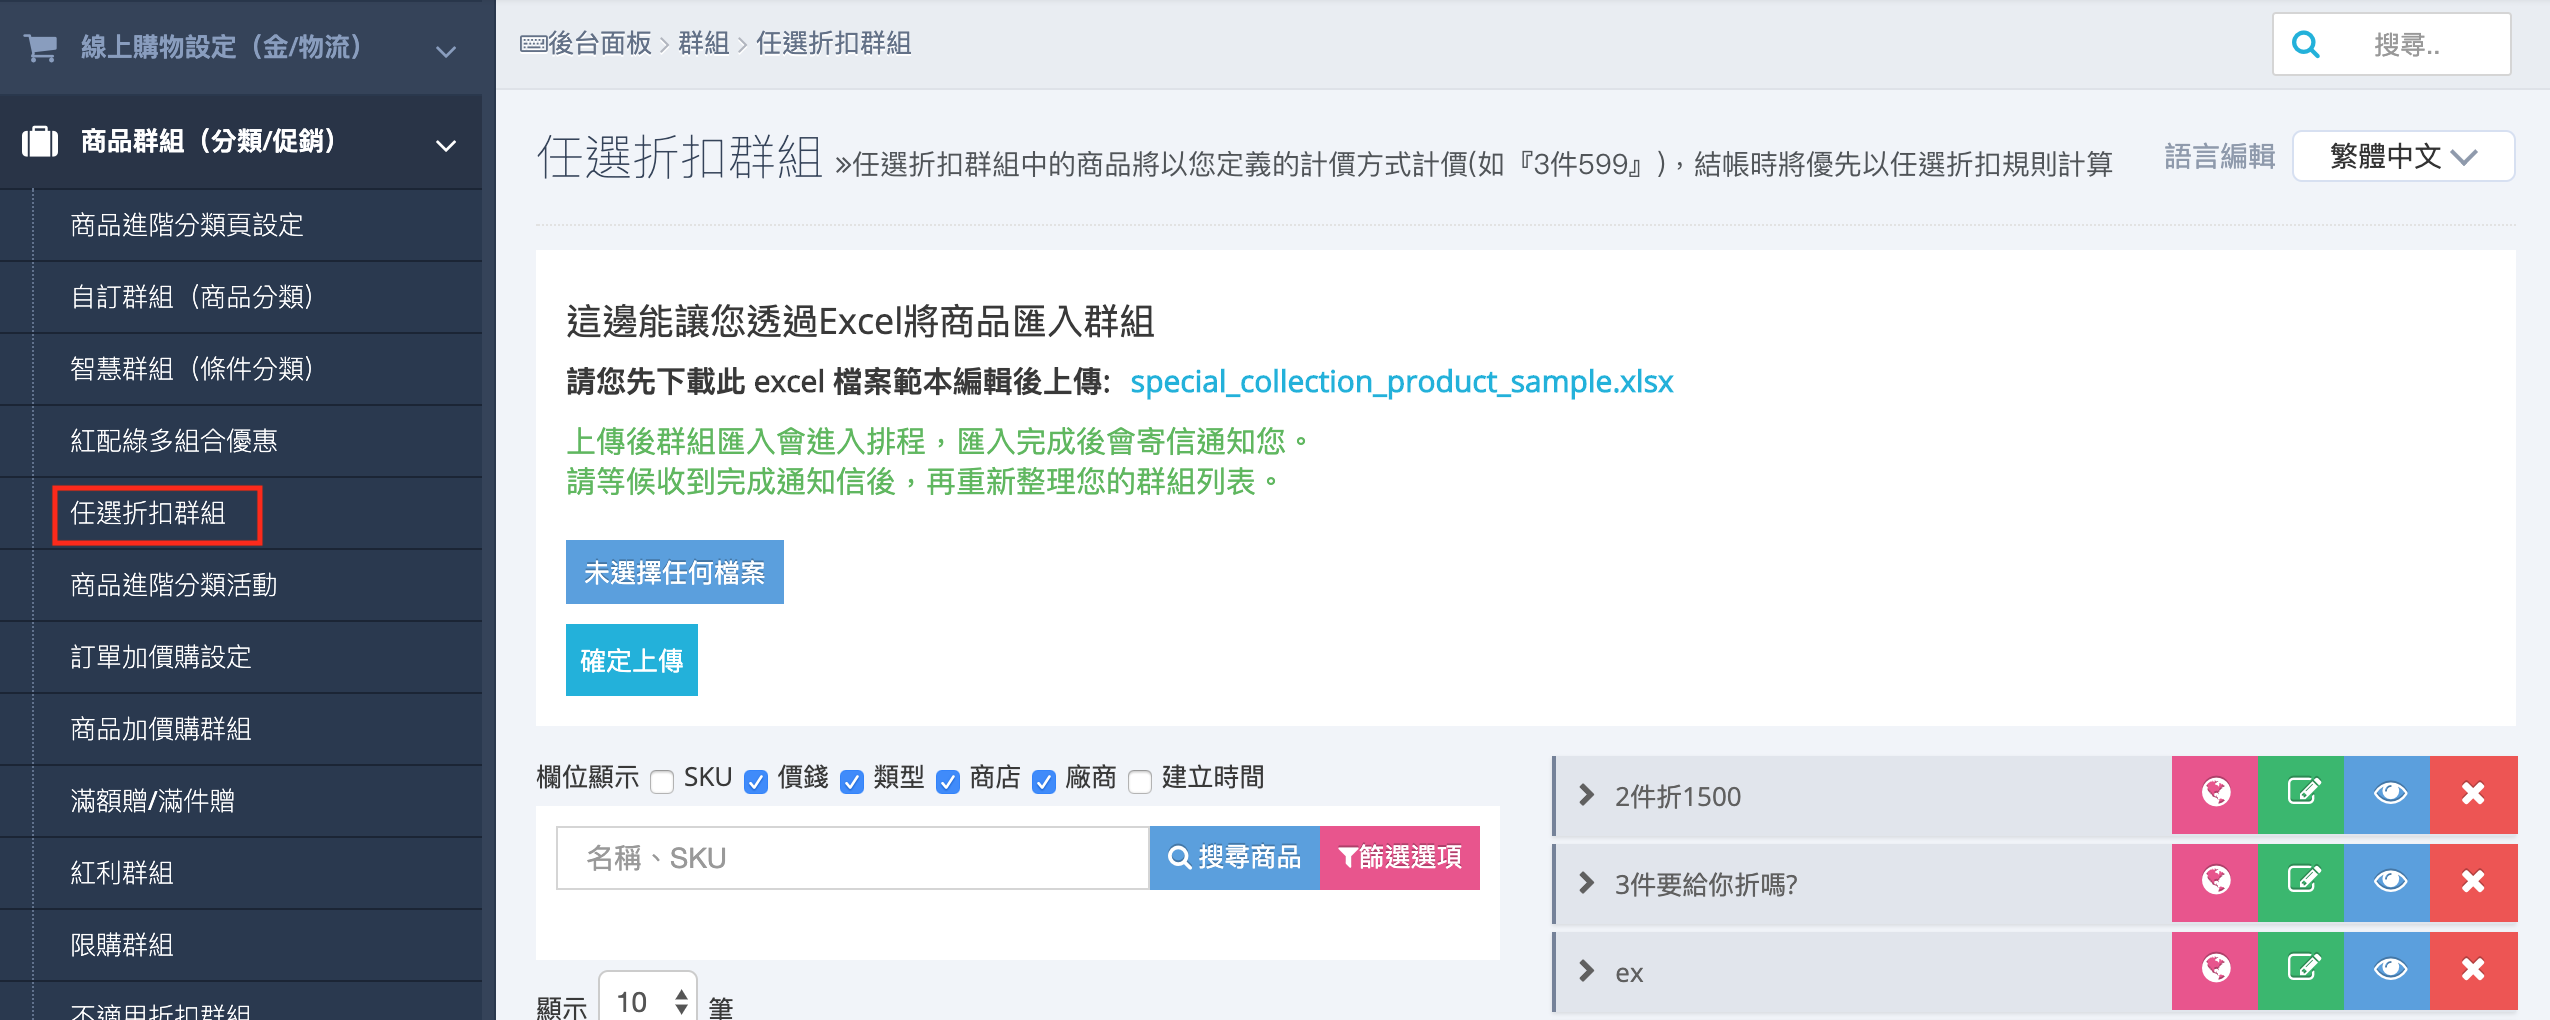Open 限購群組 menu item
Viewport: 2550px width, 1020px height.
122,945
